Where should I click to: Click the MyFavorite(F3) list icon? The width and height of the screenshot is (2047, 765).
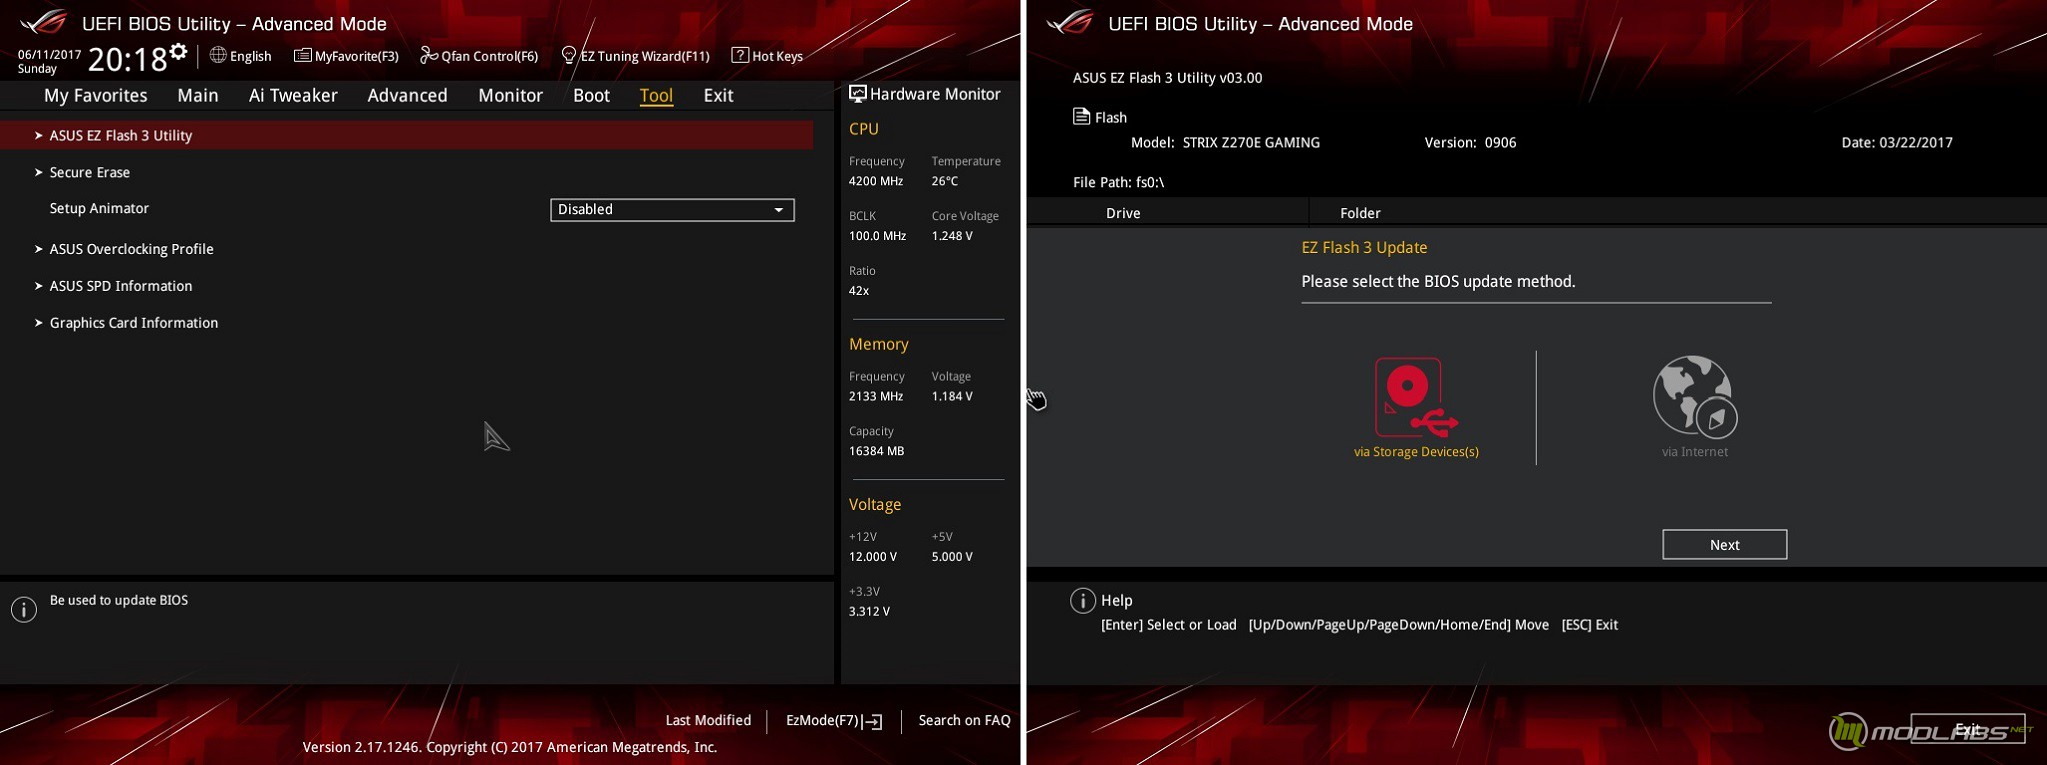click(302, 55)
